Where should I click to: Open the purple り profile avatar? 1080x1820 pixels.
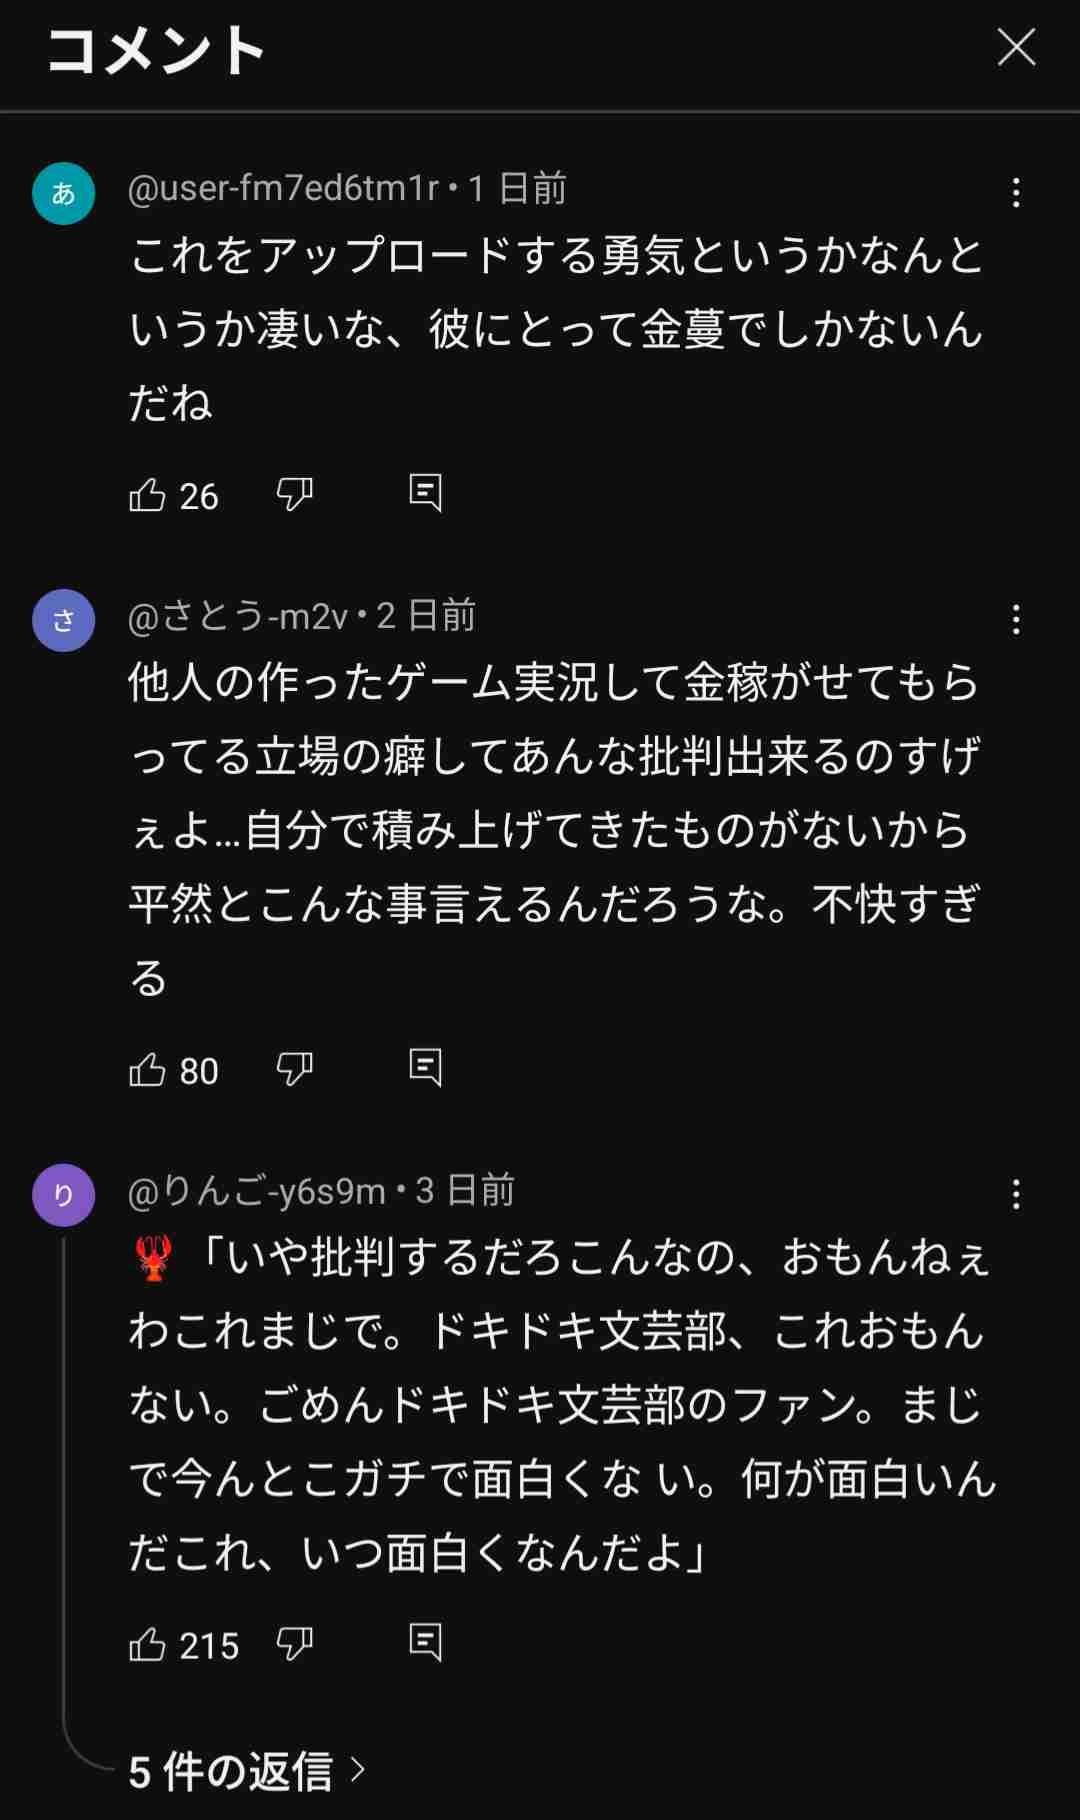[63, 1194]
